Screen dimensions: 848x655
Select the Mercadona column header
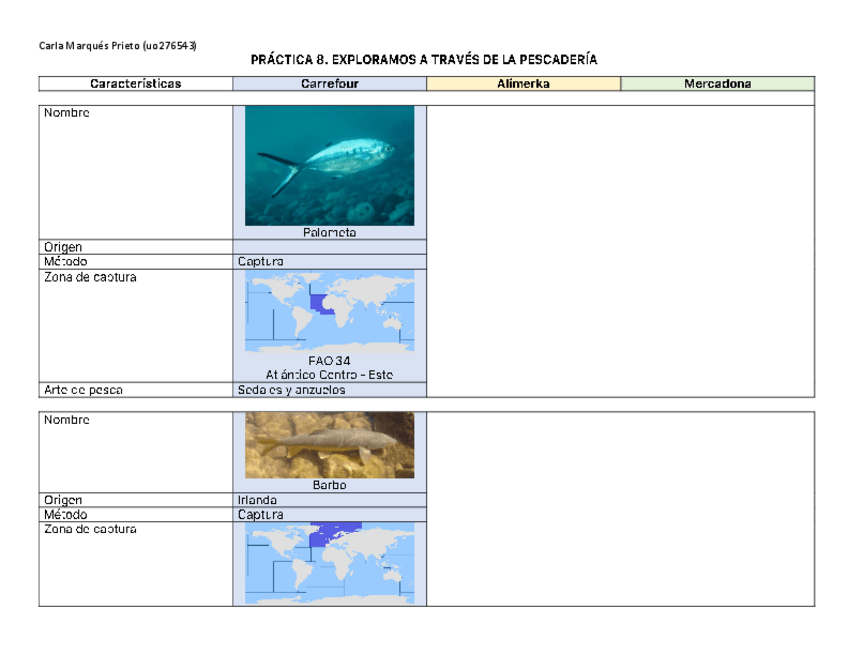719,84
